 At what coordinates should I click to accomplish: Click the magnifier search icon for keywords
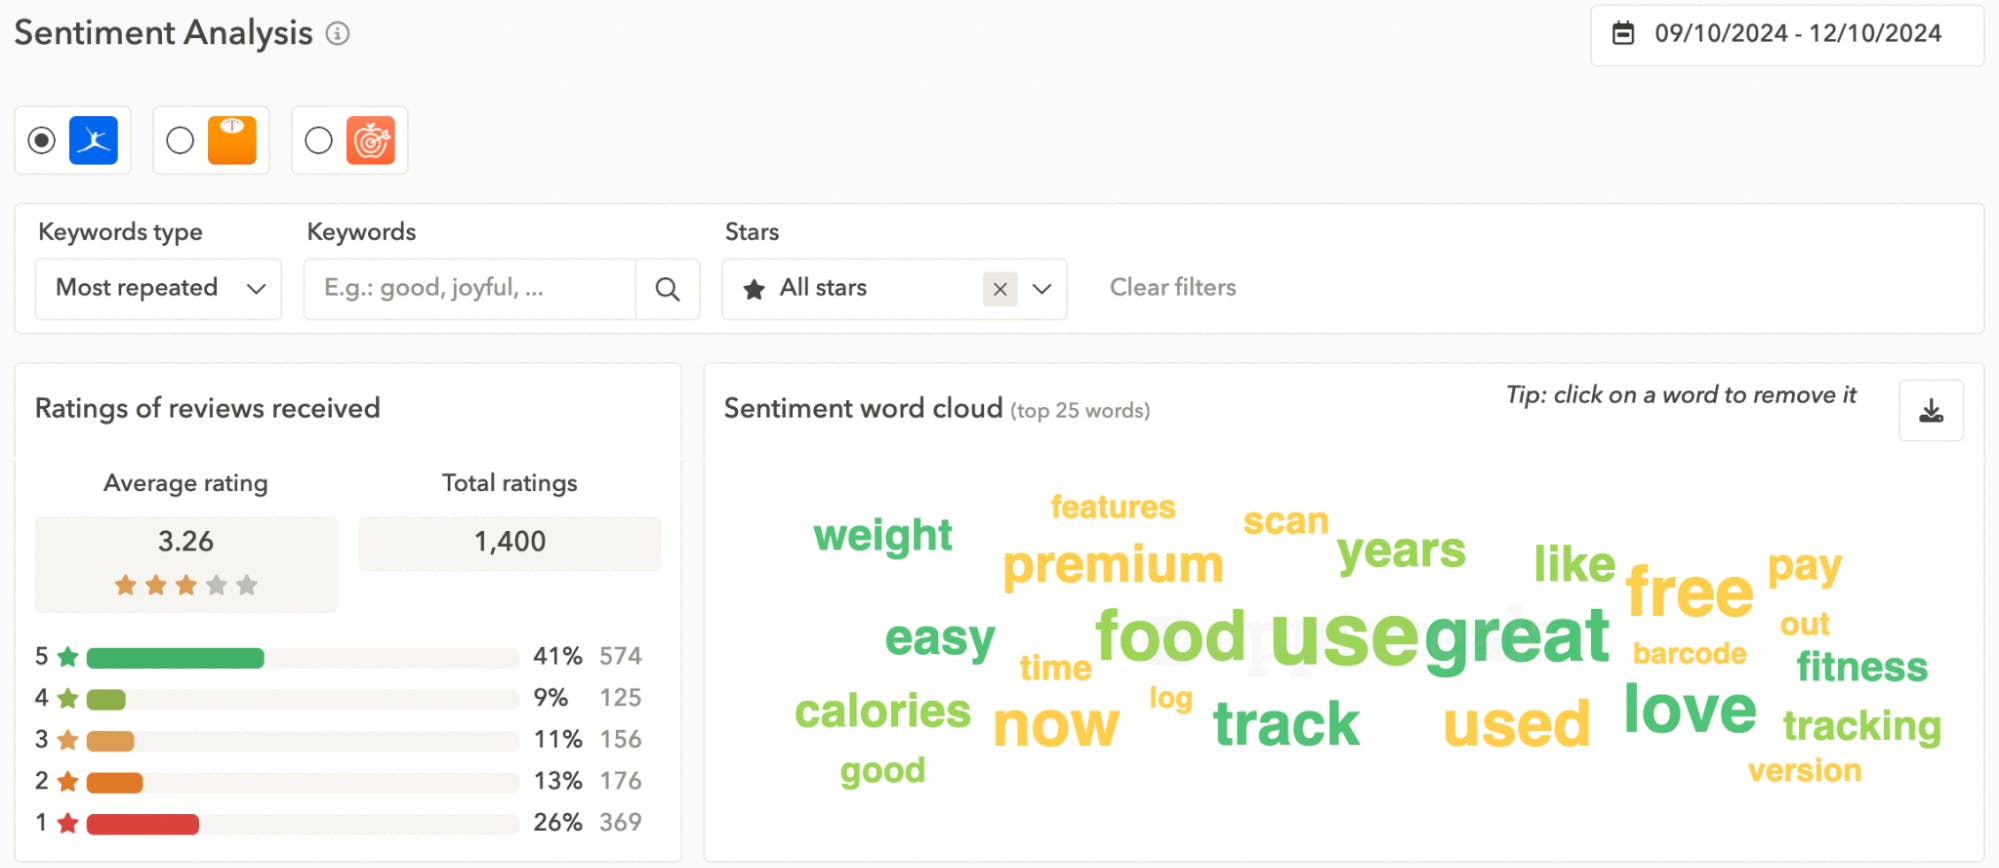[x=668, y=289]
